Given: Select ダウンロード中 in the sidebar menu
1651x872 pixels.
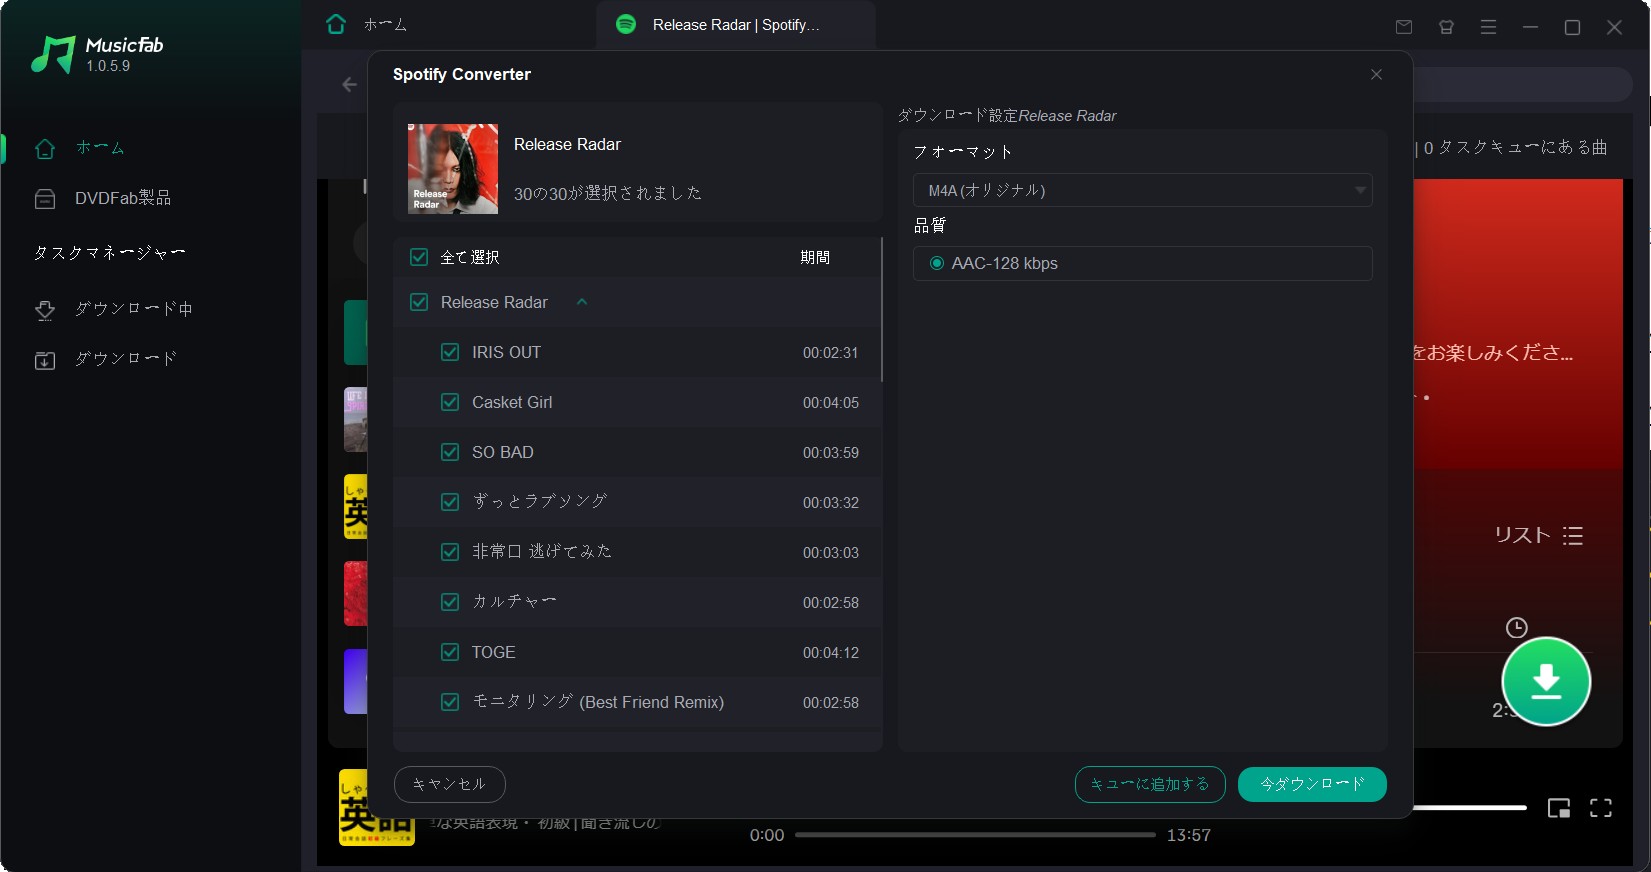Looking at the screenshot, I should click(x=134, y=309).
